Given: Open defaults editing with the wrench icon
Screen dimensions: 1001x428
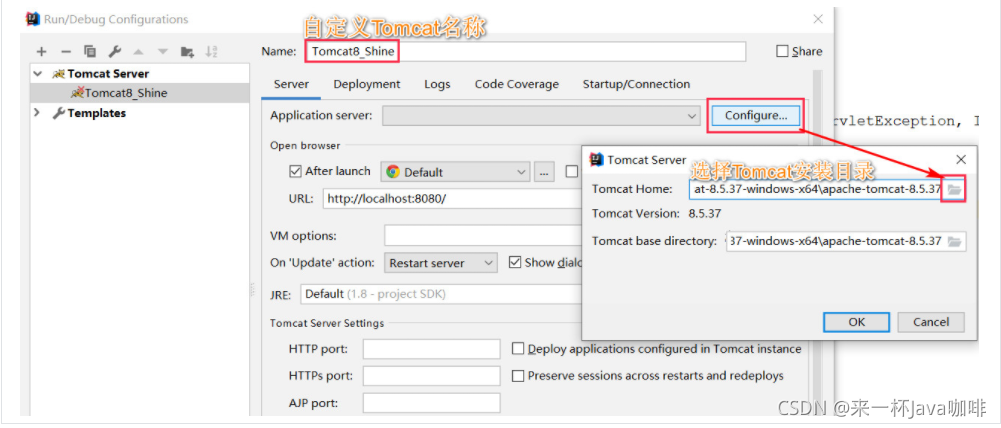Looking at the screenshot, I should point(114,52).
